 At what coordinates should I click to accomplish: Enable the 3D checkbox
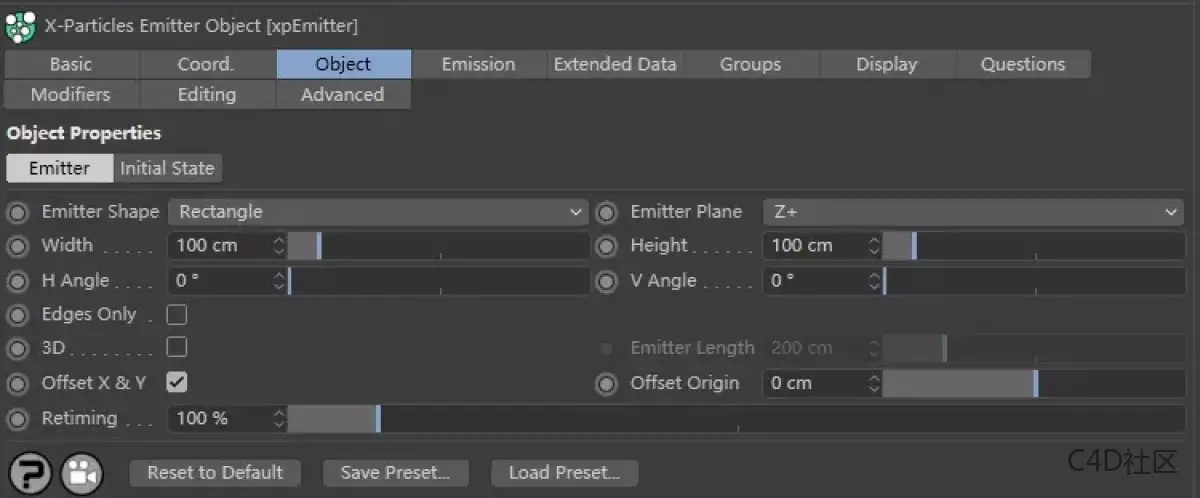click(x=177, y=348)
